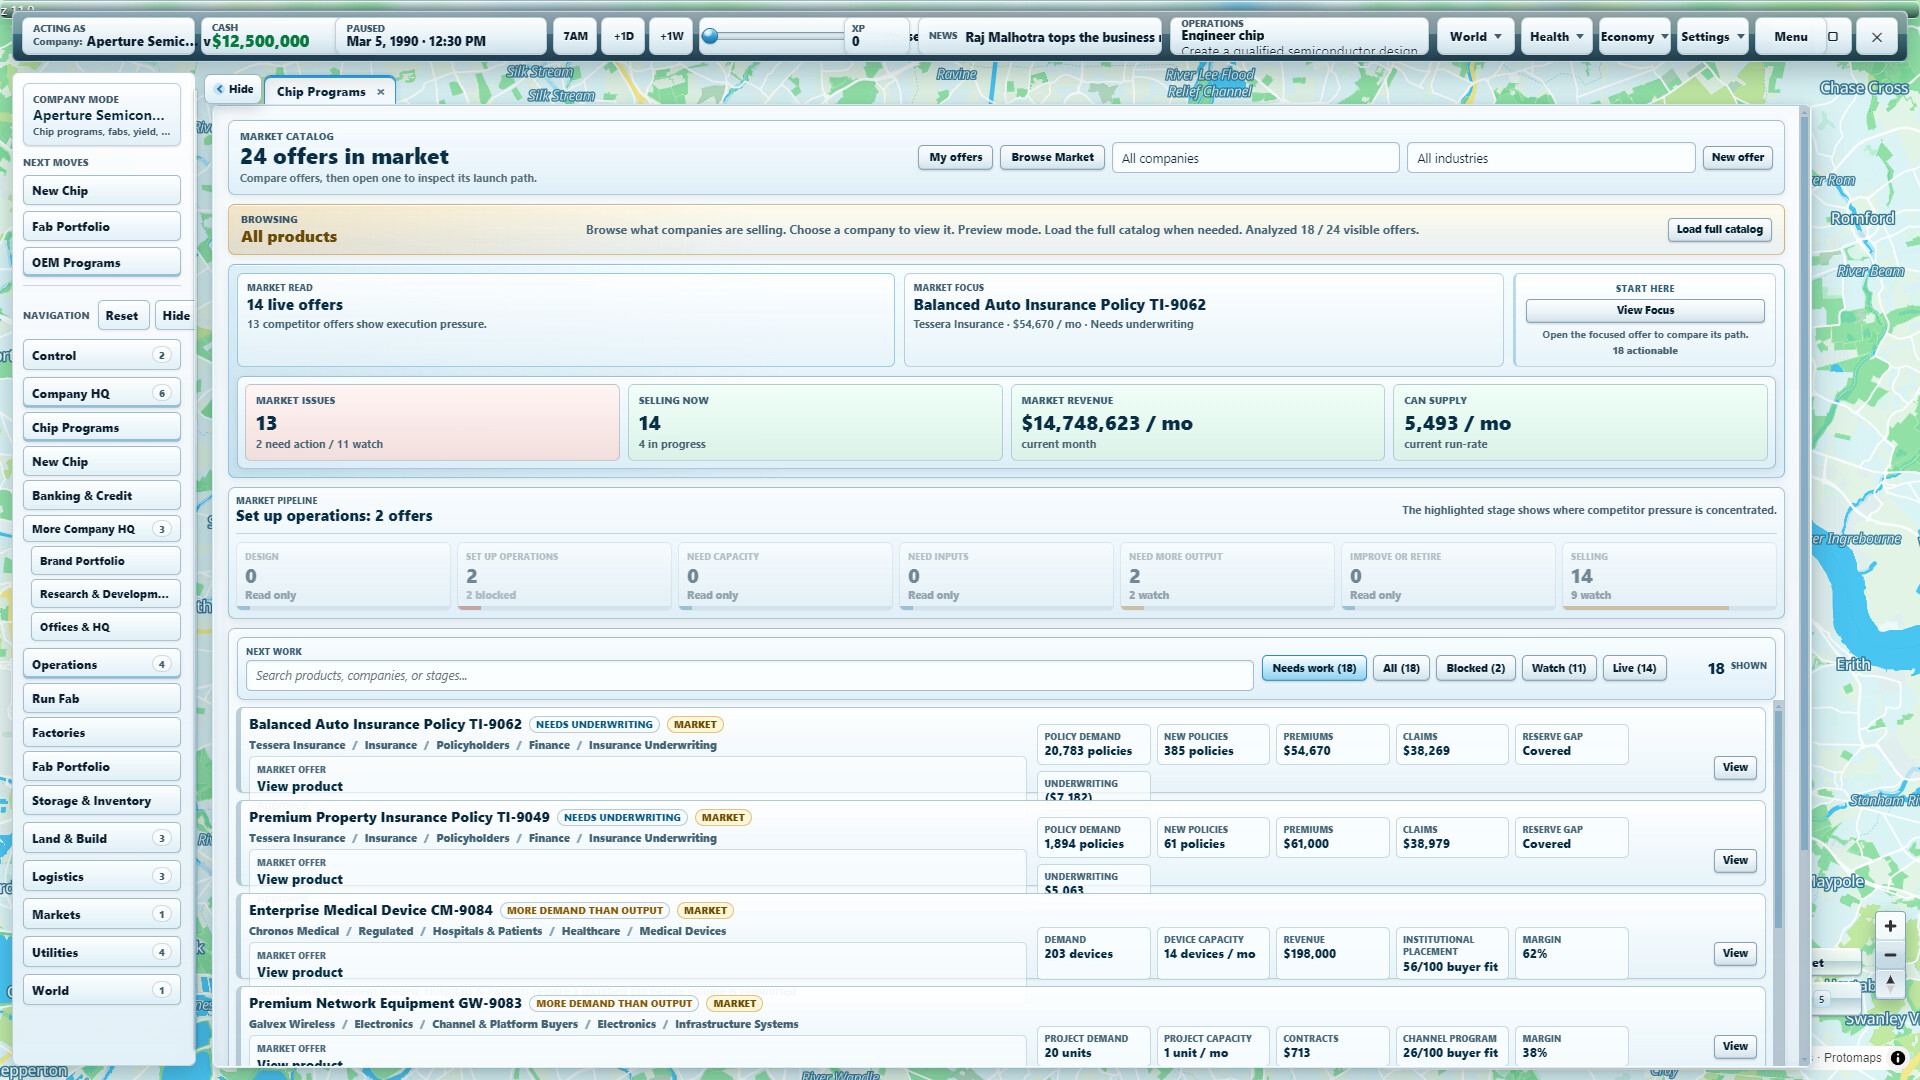Close the game overlay with X
1920x1080 pixels.
tap(1877, 37)
